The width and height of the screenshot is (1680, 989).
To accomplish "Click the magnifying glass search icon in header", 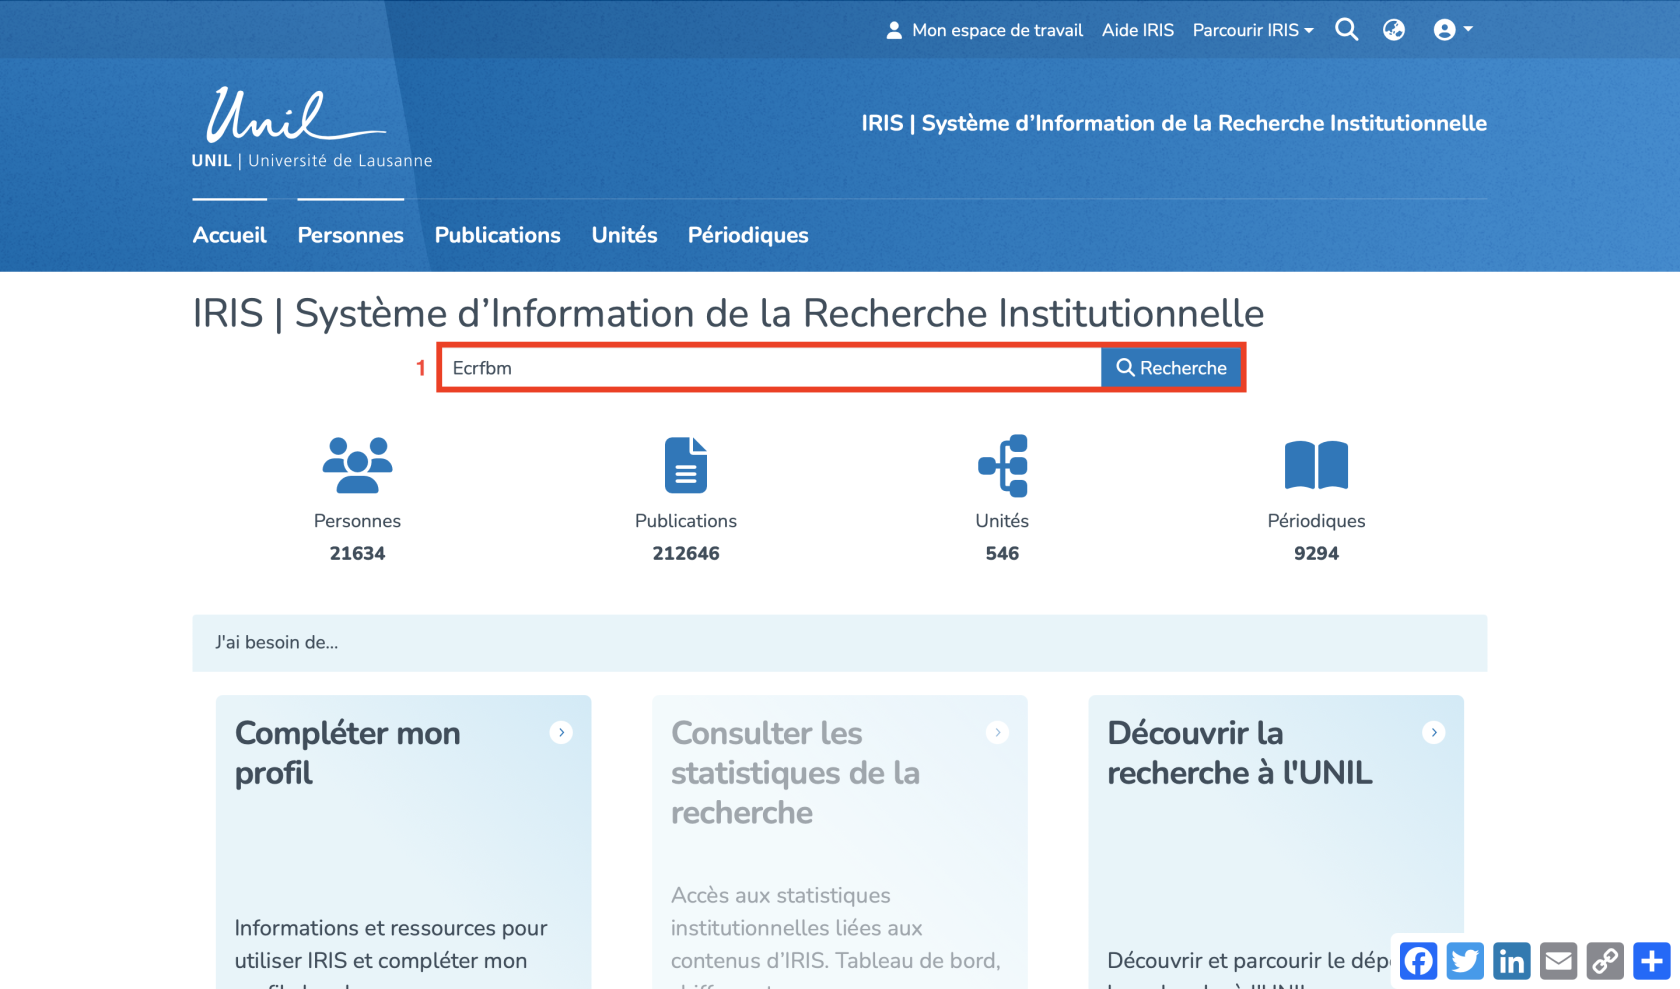I will tap(1346, 30).
